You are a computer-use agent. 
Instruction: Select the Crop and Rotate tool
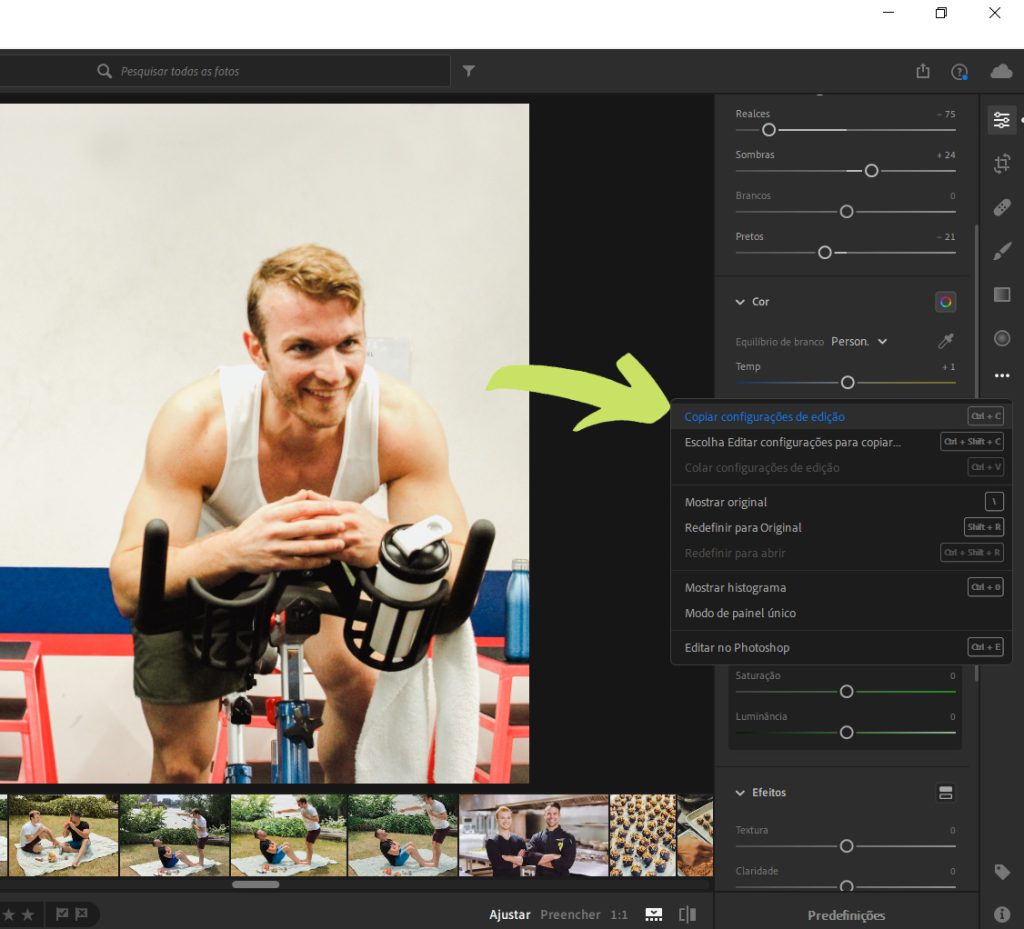pos(1001,164)
